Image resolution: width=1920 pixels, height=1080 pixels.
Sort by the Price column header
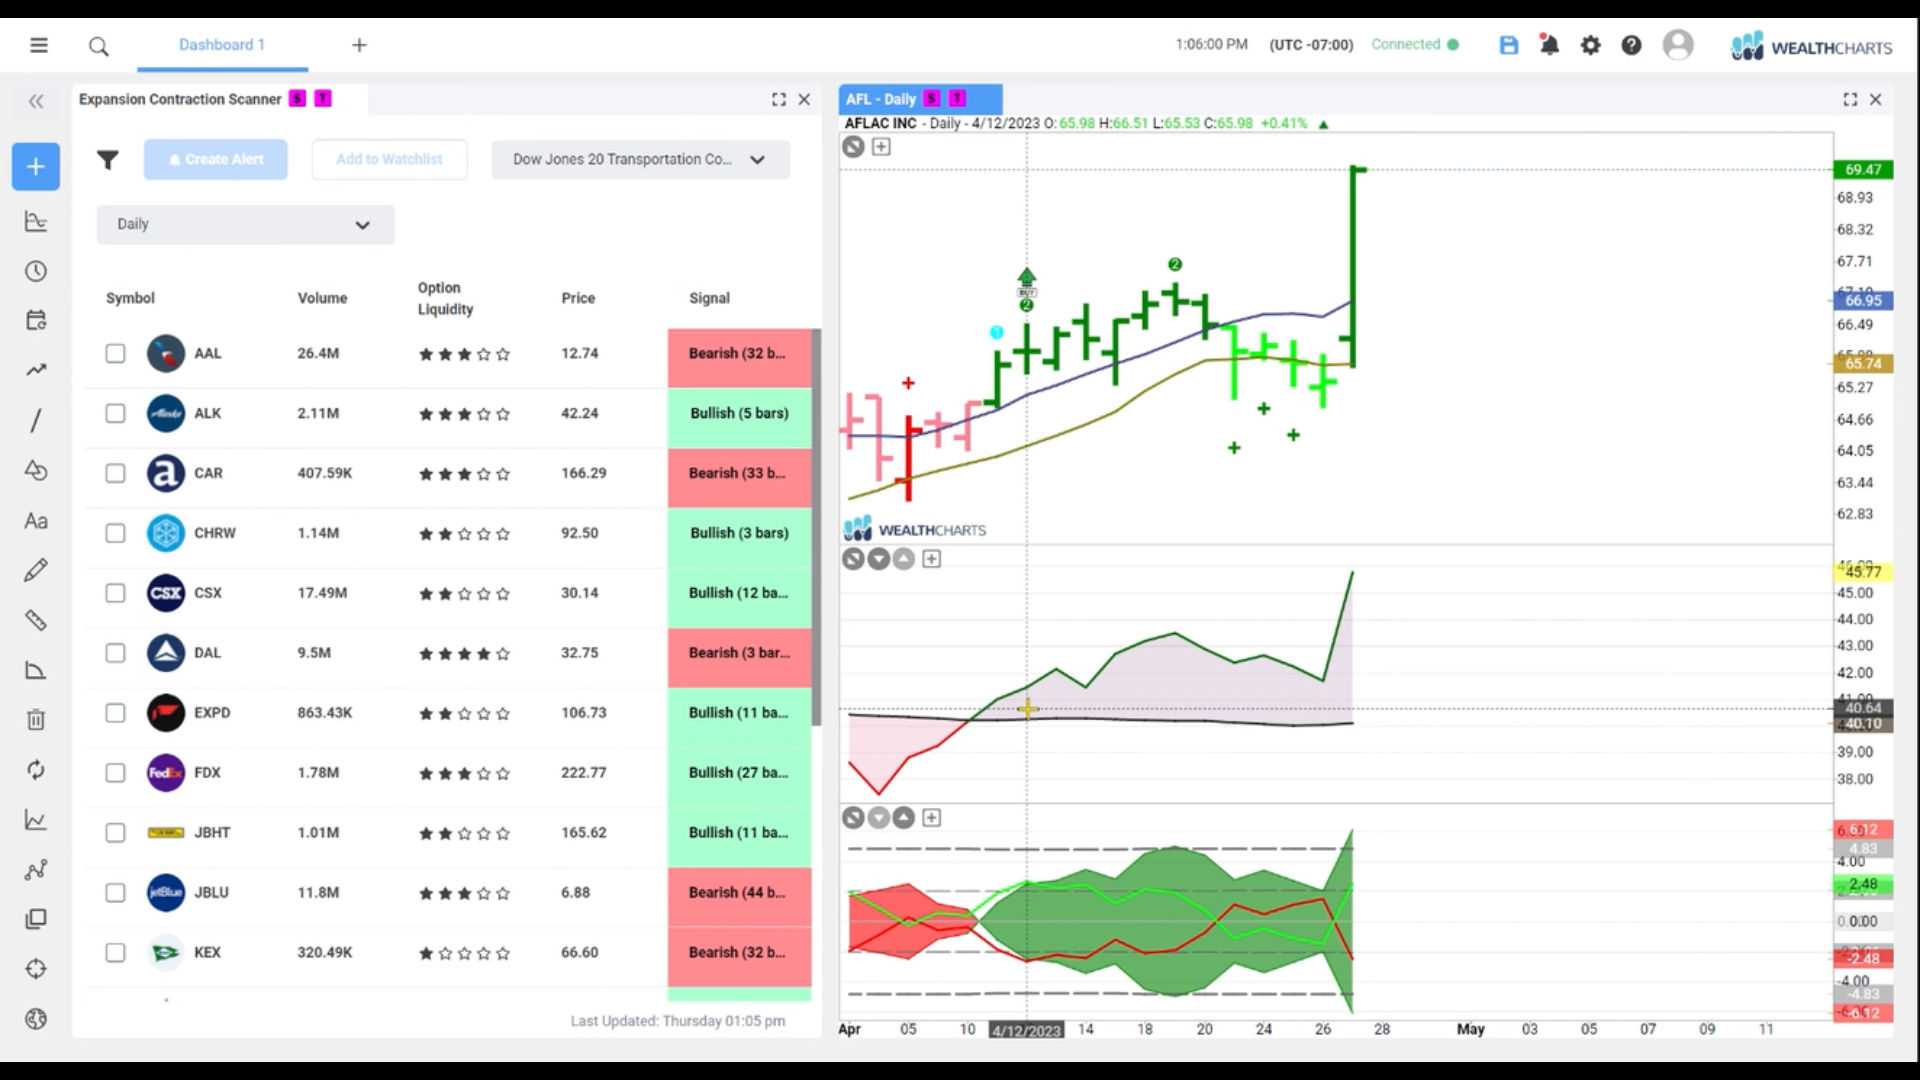[578, 298]
